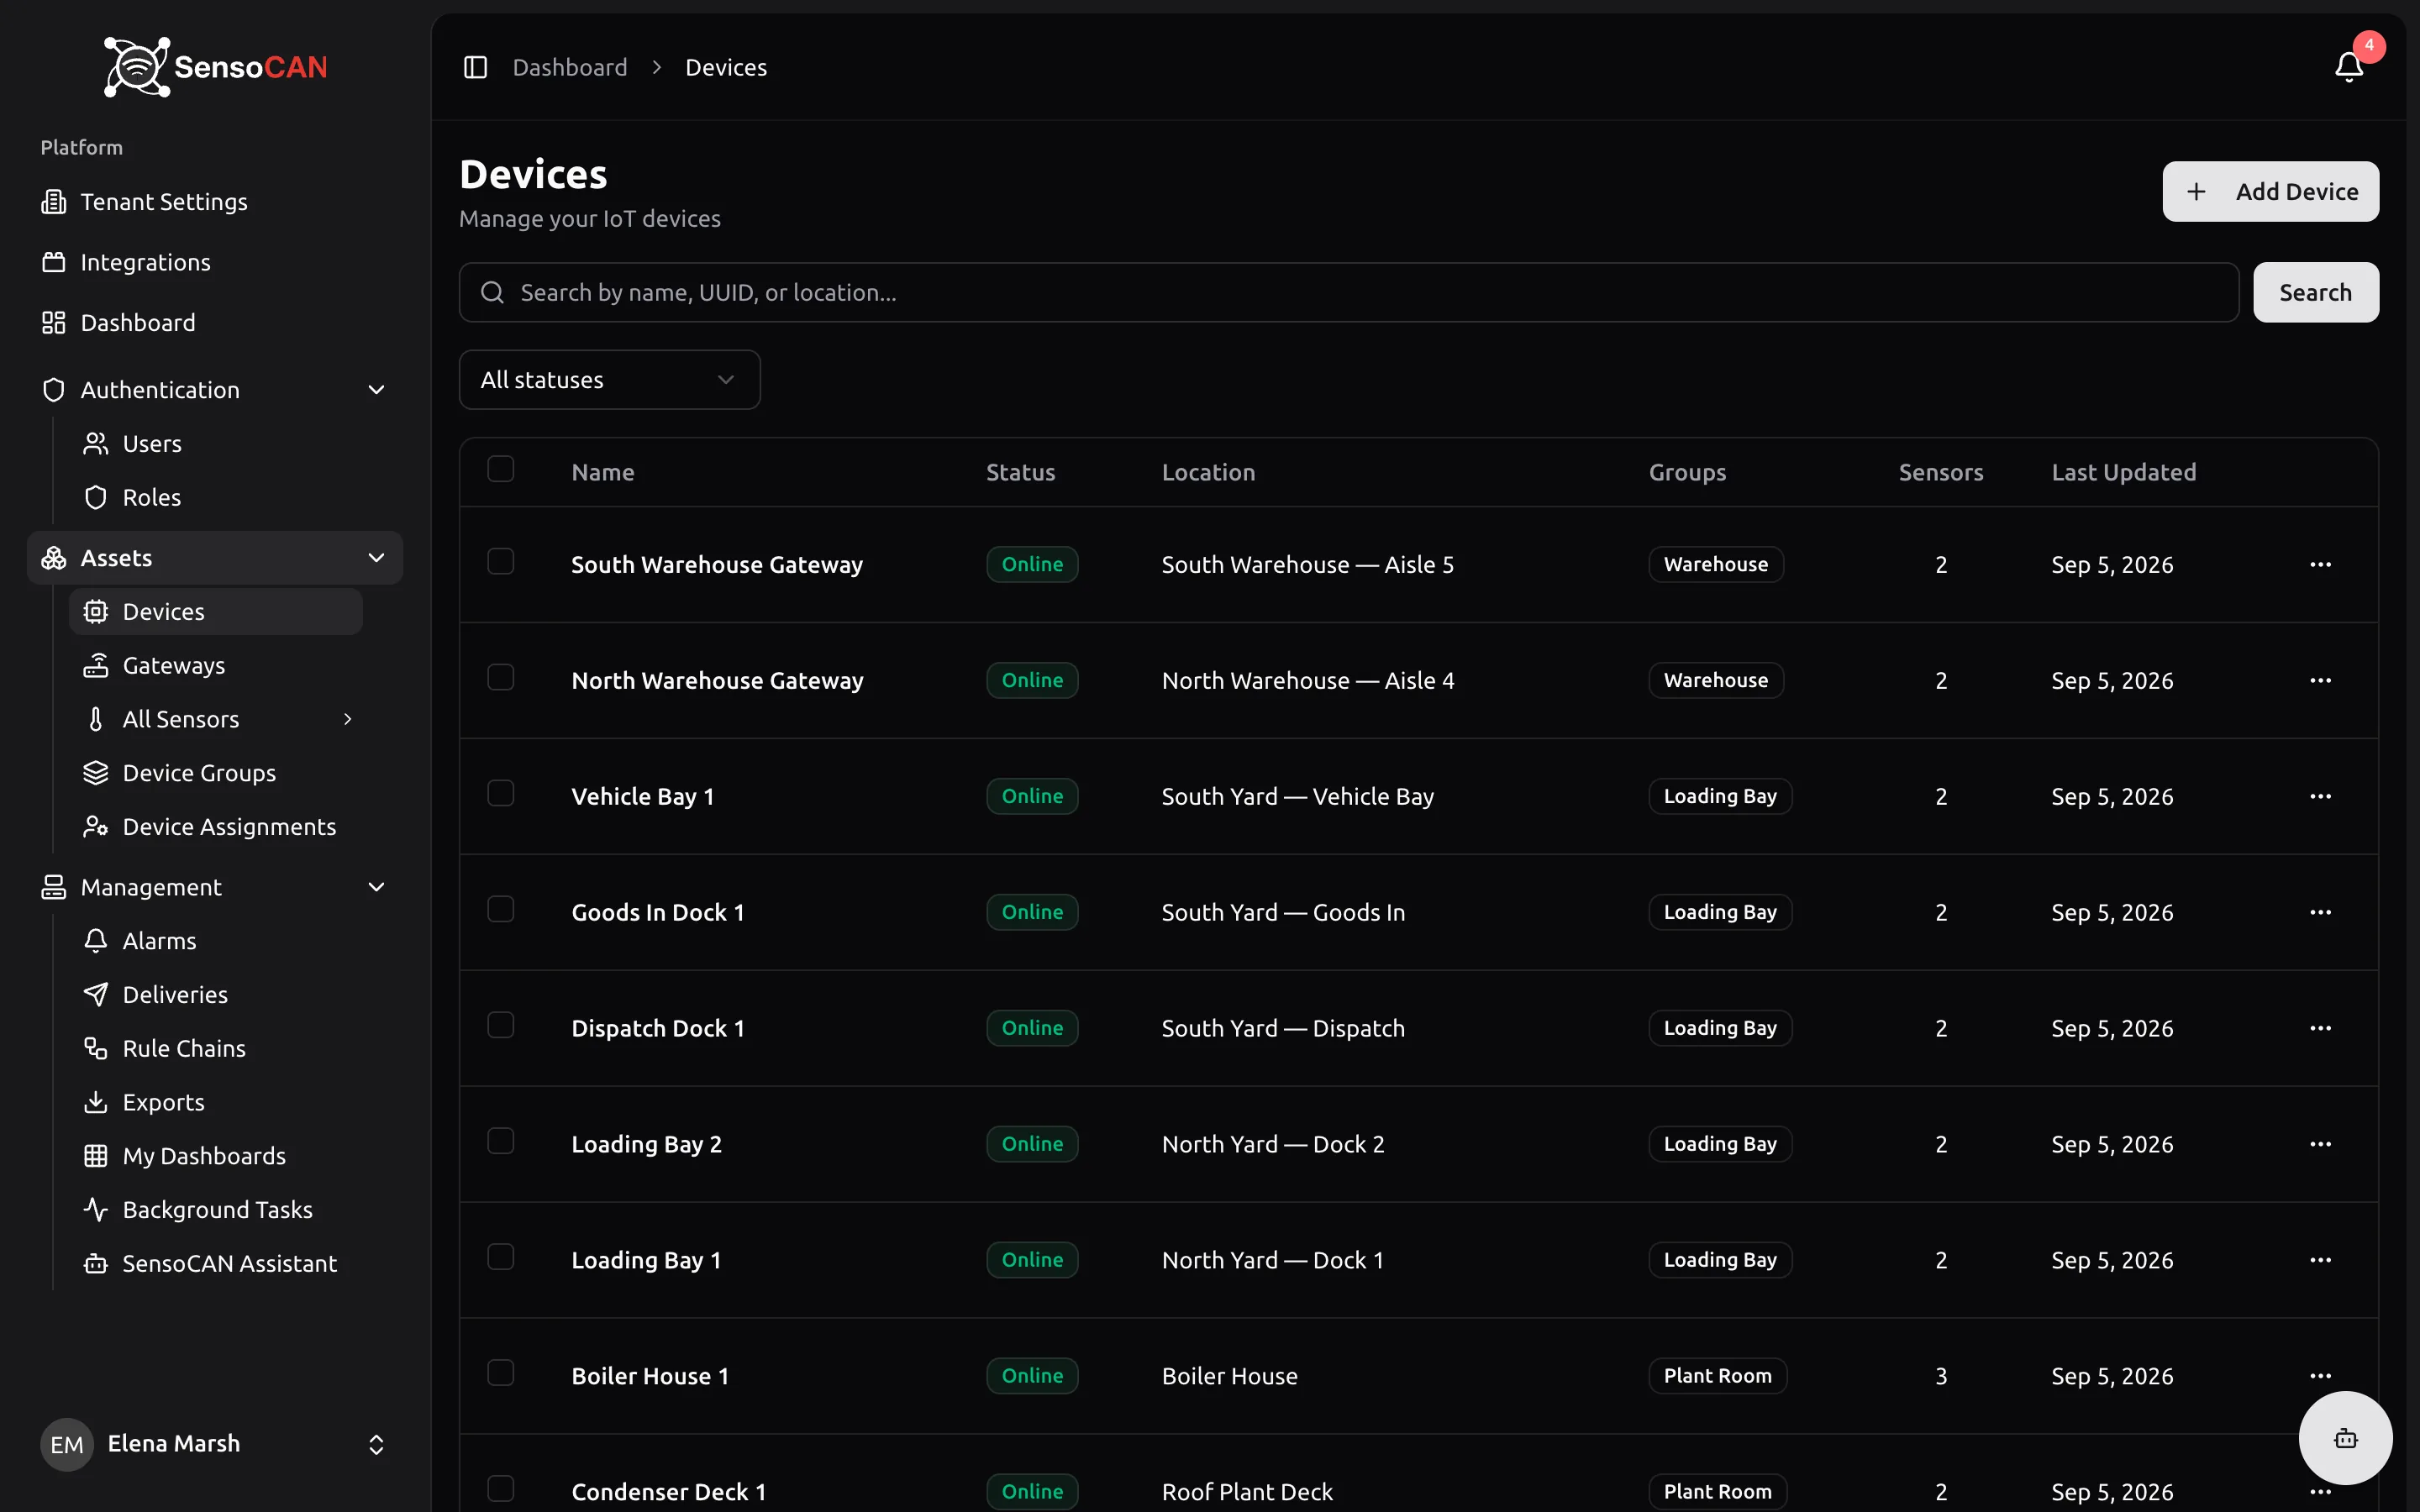Click the Name column header

point(603,473)
